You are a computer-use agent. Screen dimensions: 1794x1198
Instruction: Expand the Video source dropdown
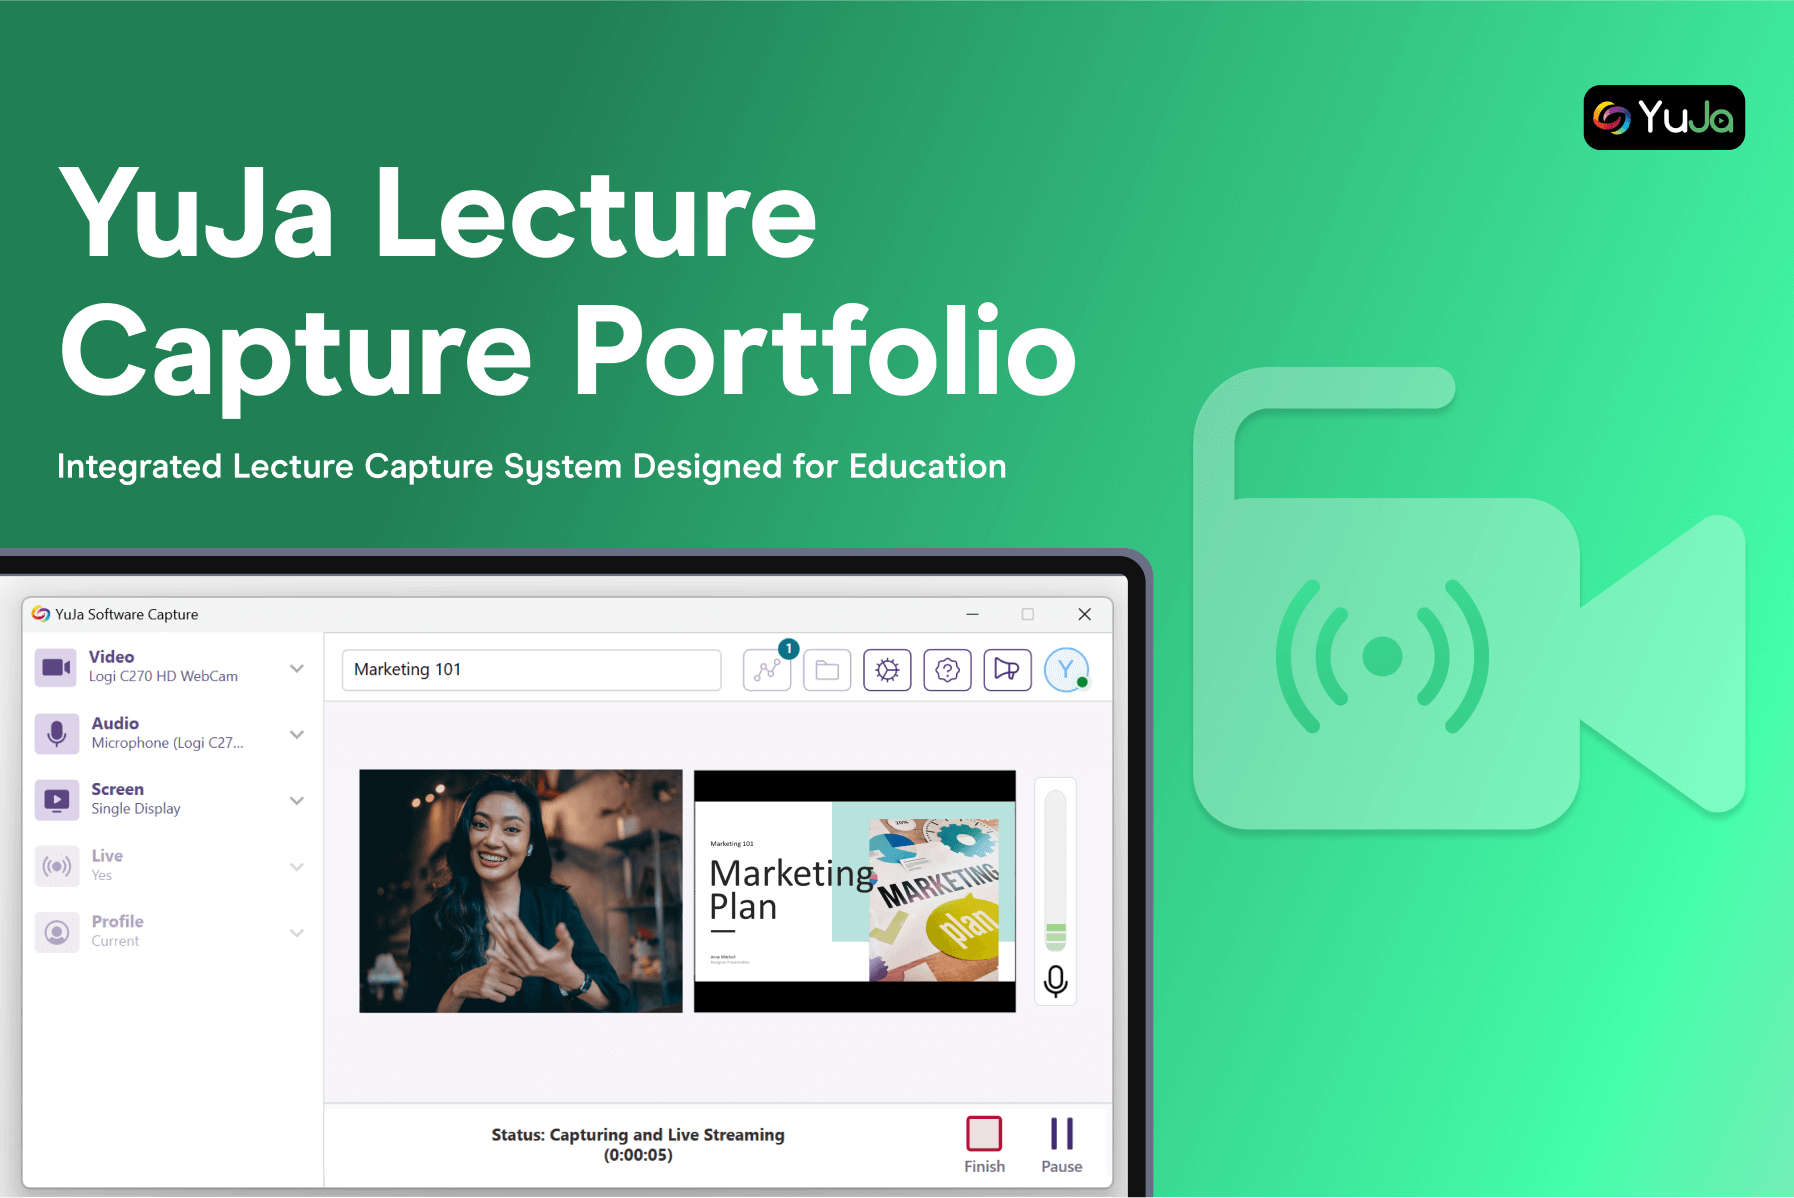(x=297, y=668)
